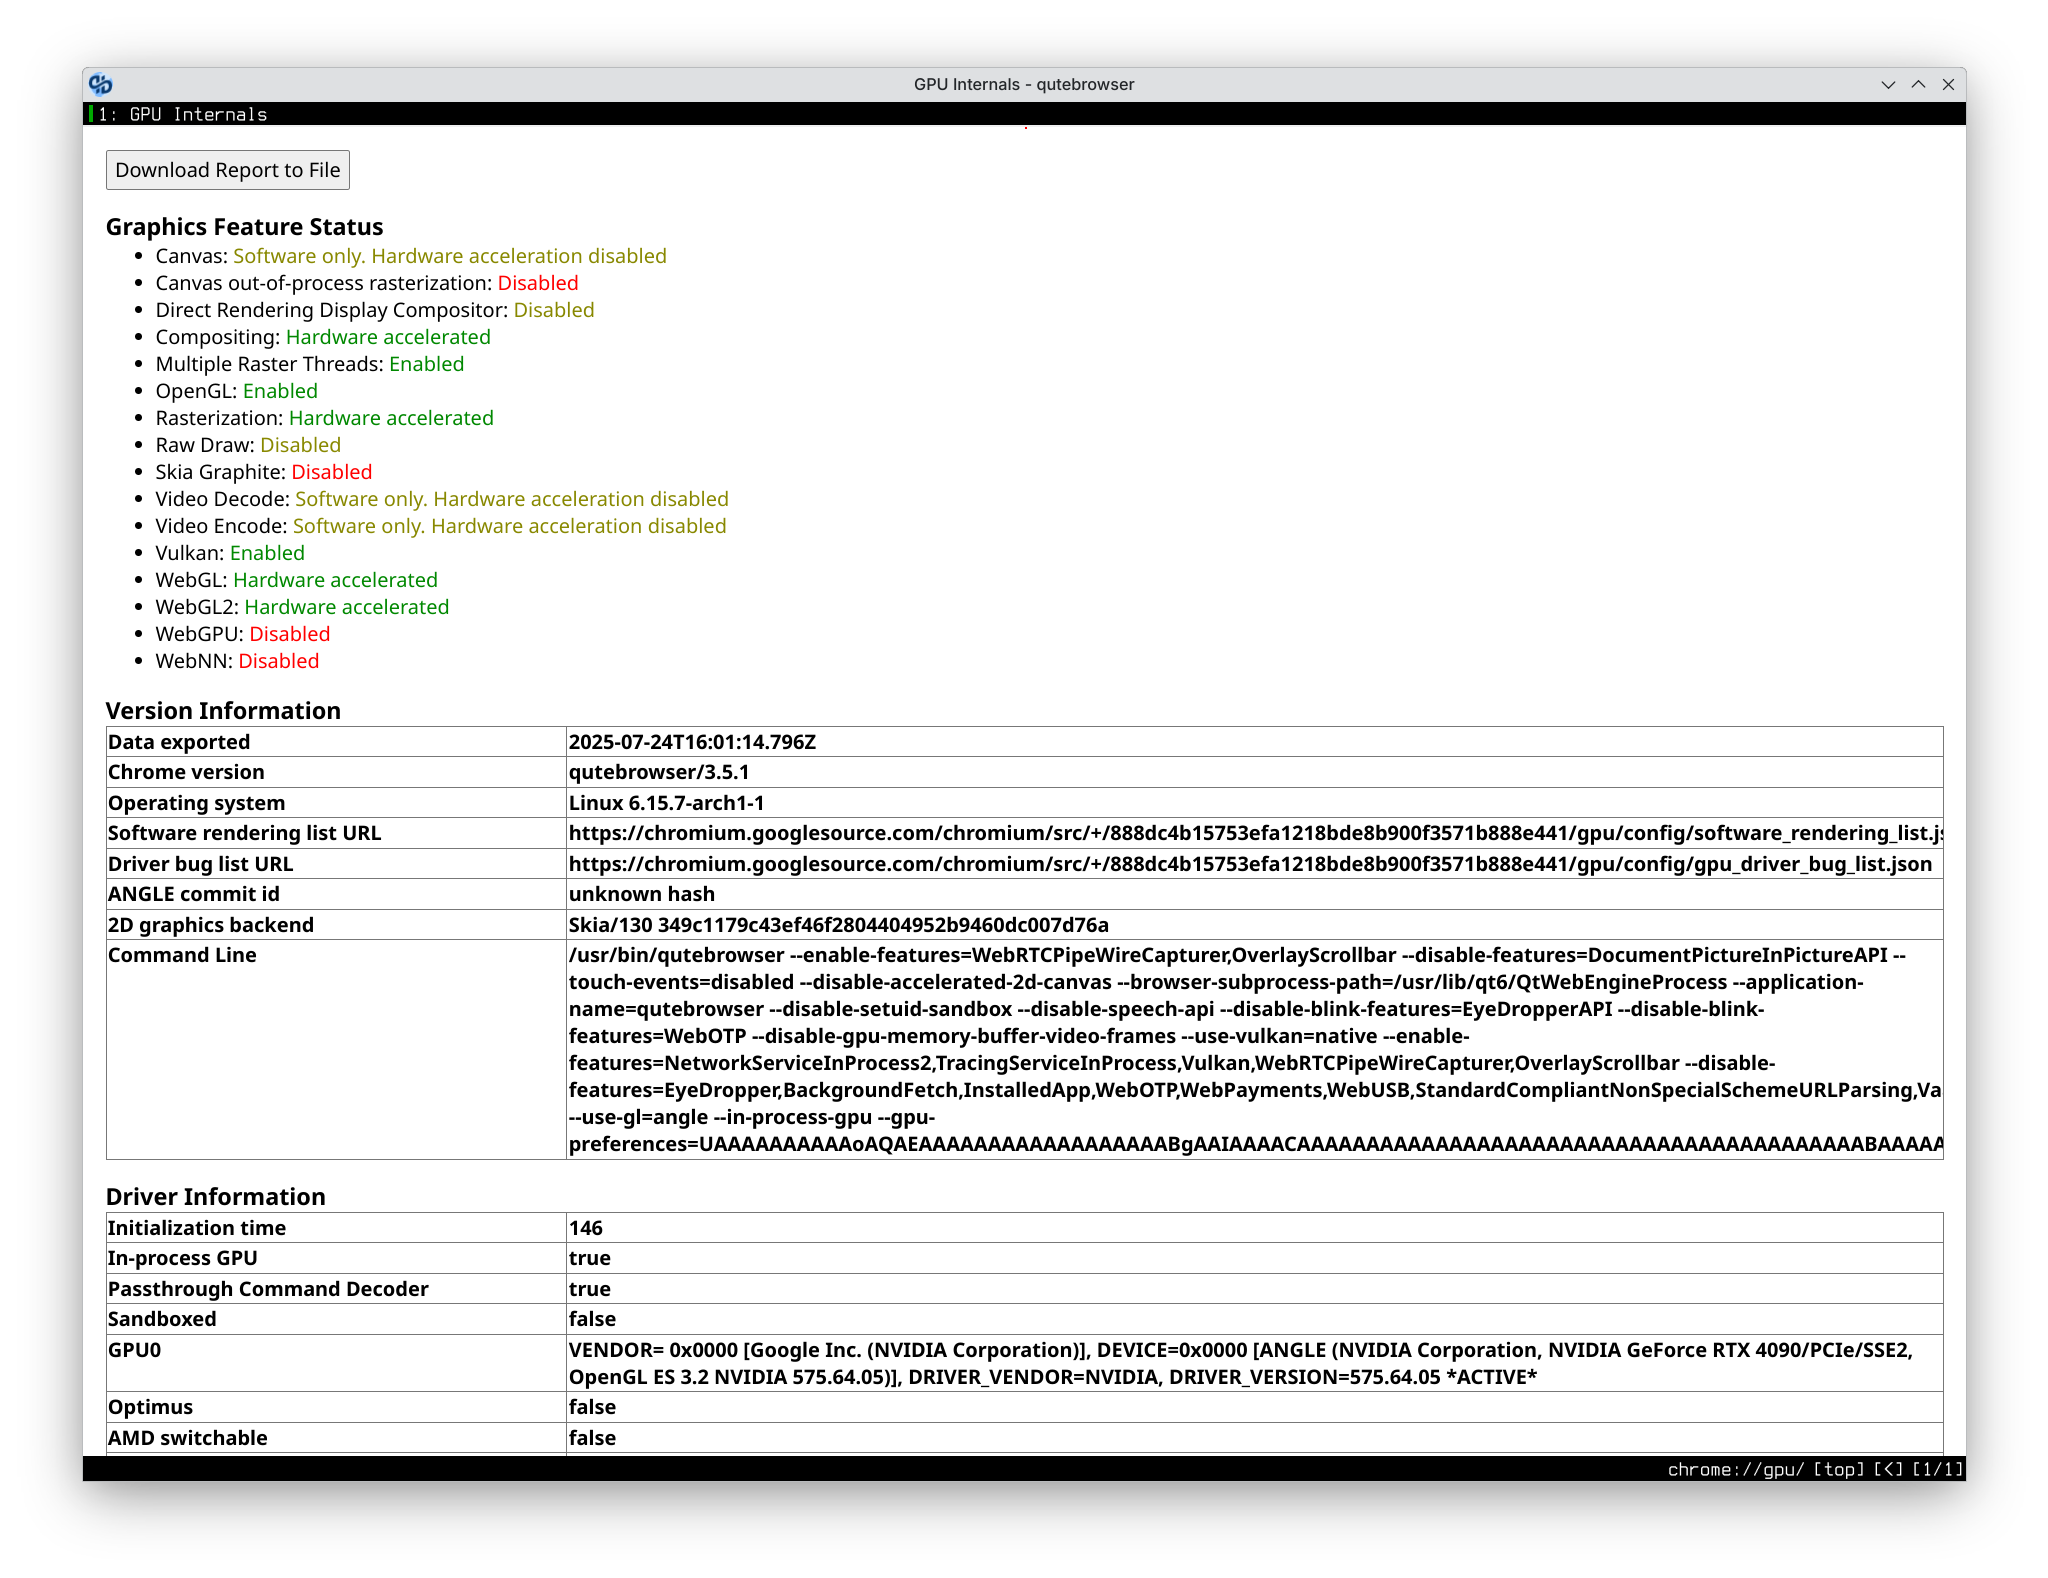2048x1578 pixels.
Task: Click the Initialization time value 146
Action: [x=586, y=1228]
